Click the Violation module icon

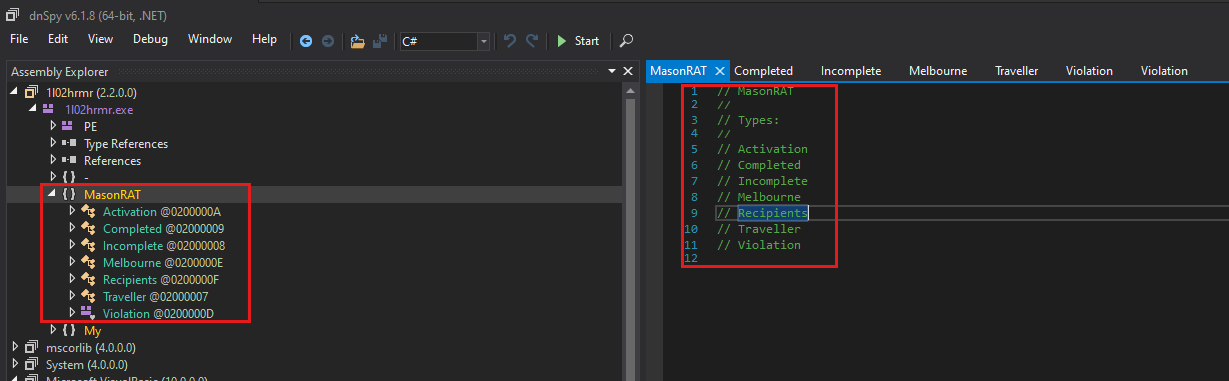pyautogui.click(x=87, y=313)
